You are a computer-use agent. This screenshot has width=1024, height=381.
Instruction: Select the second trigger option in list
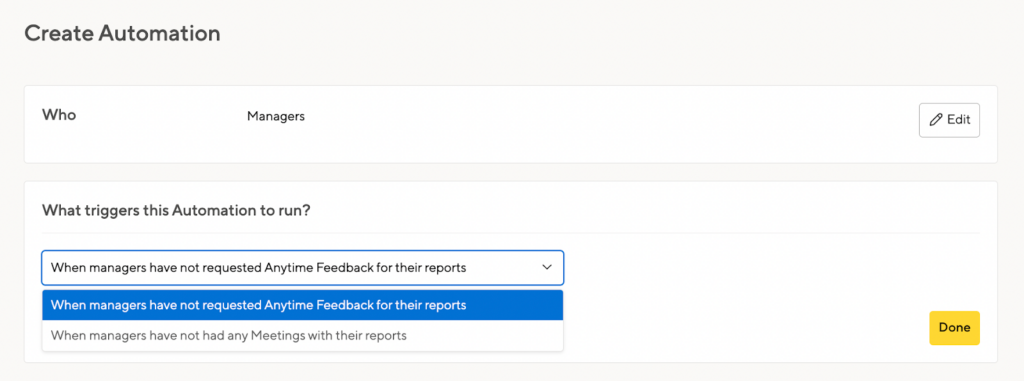[x=302, y=336]
